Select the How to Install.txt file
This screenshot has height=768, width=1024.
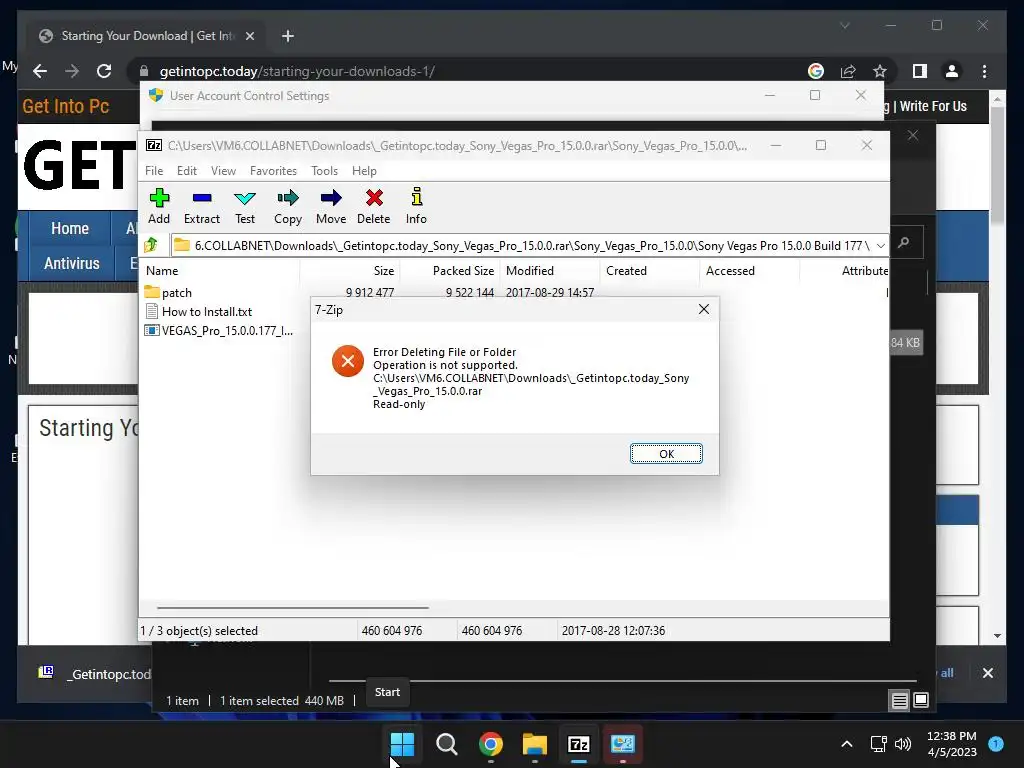pyautogui.click(x=199, y=312)
